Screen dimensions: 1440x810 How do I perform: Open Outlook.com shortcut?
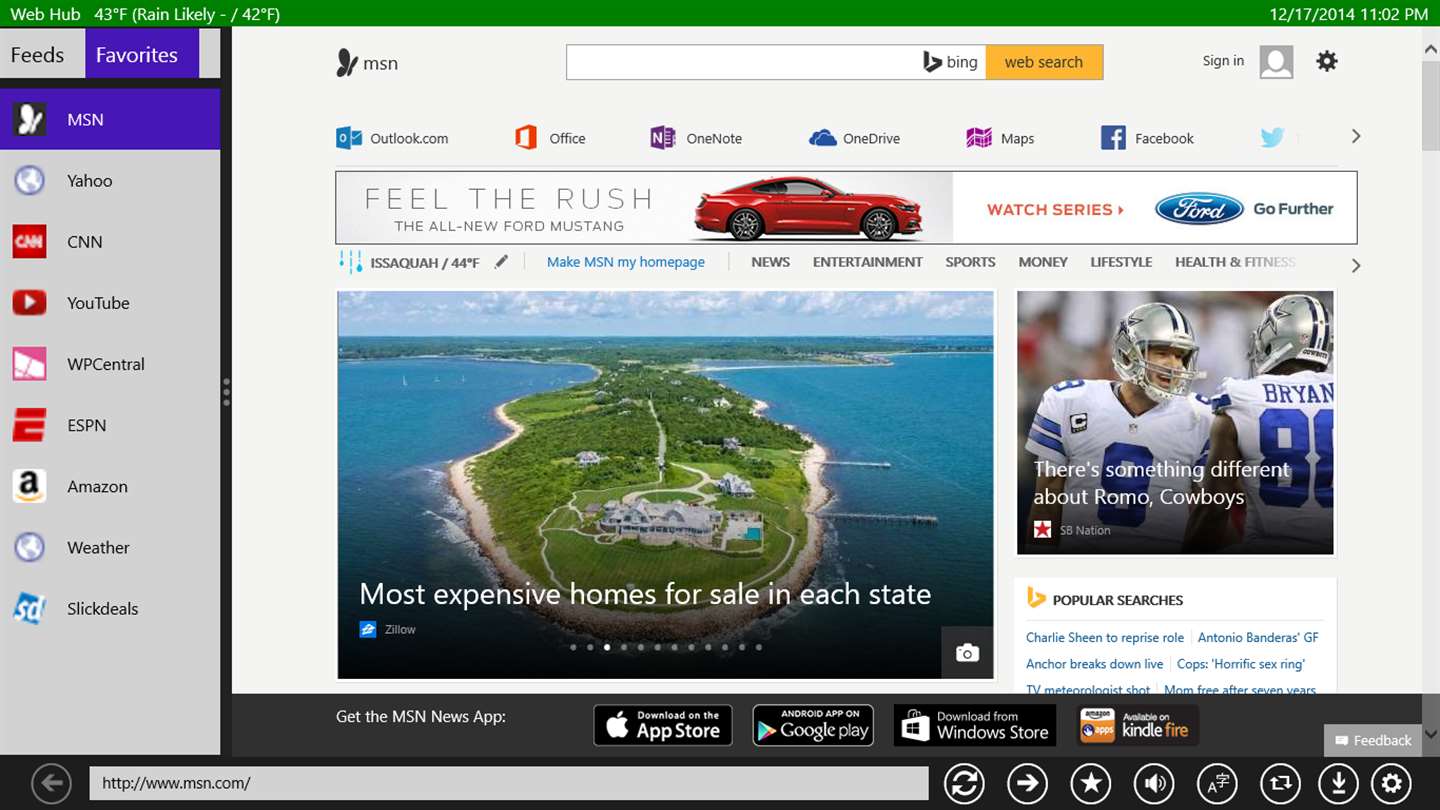392,138
